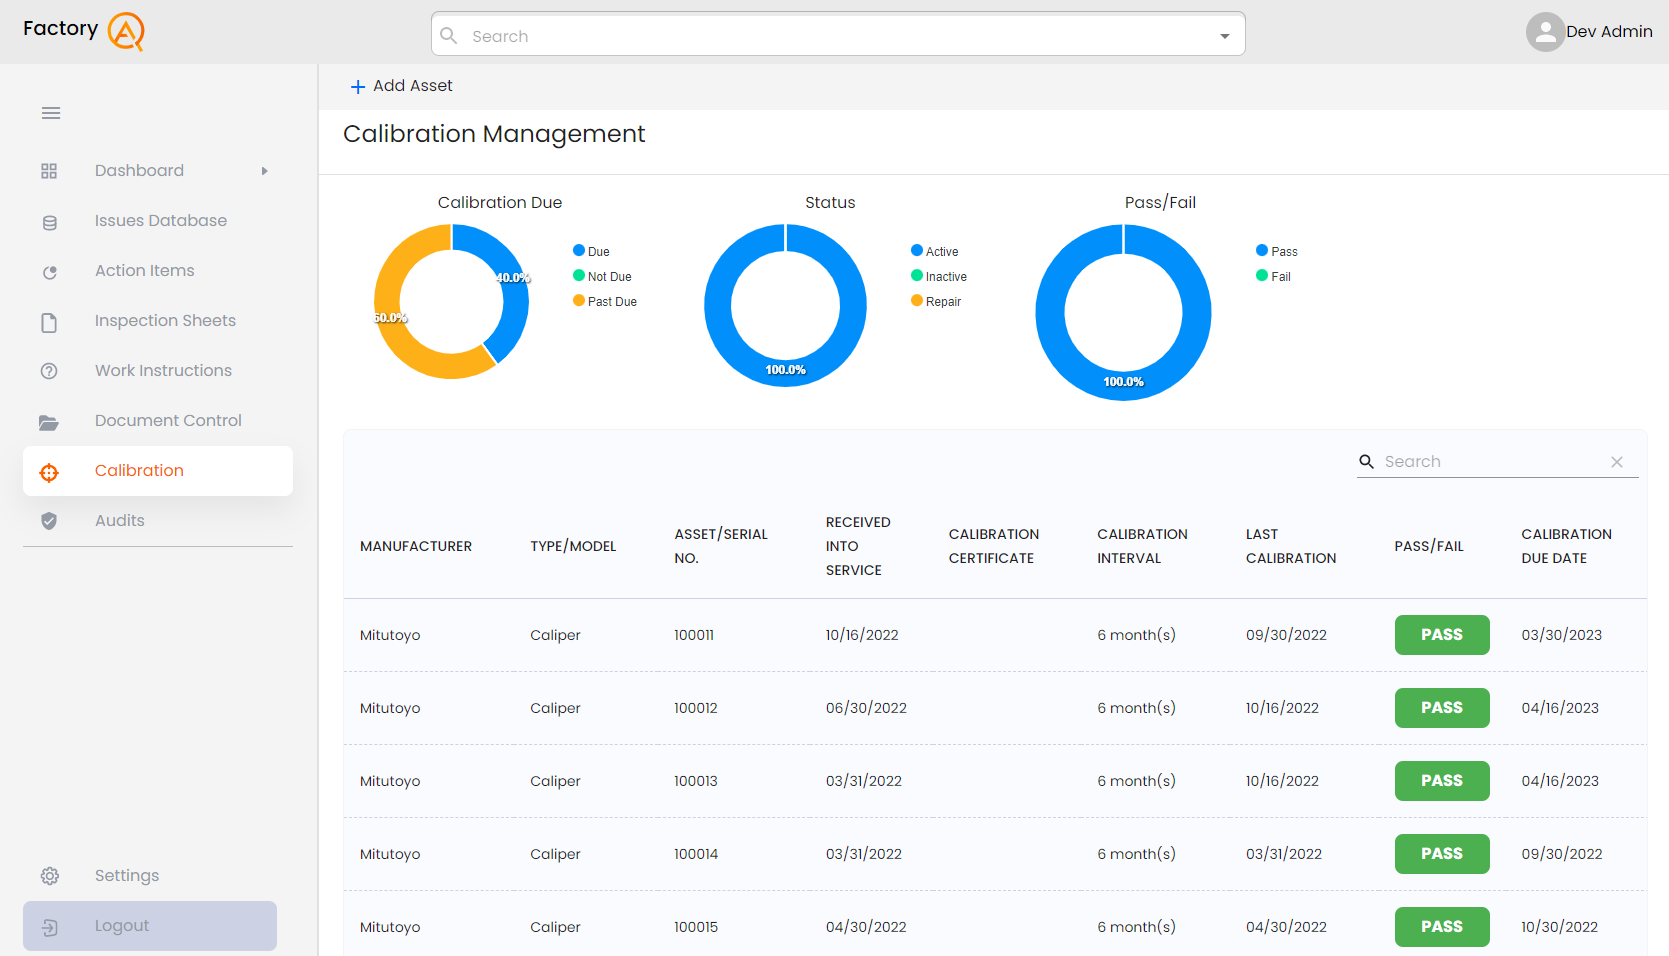Click the Pass/Fail donut chart ring
Image resolution: width=1669 pixels, height=956 pixels.
[1124, 385]
